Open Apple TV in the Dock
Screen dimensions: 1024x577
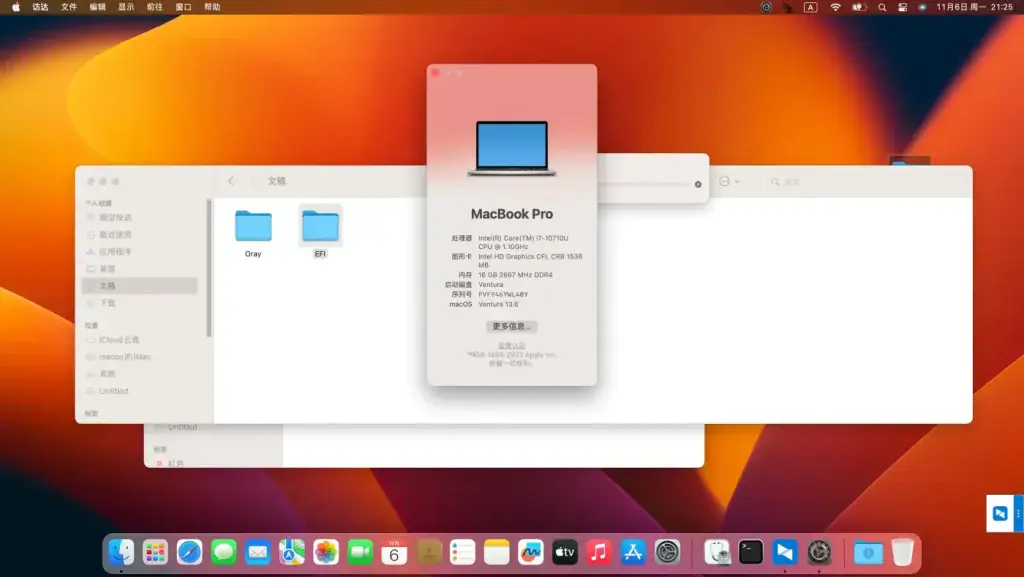pyautogui.click(x=565, y=553)
